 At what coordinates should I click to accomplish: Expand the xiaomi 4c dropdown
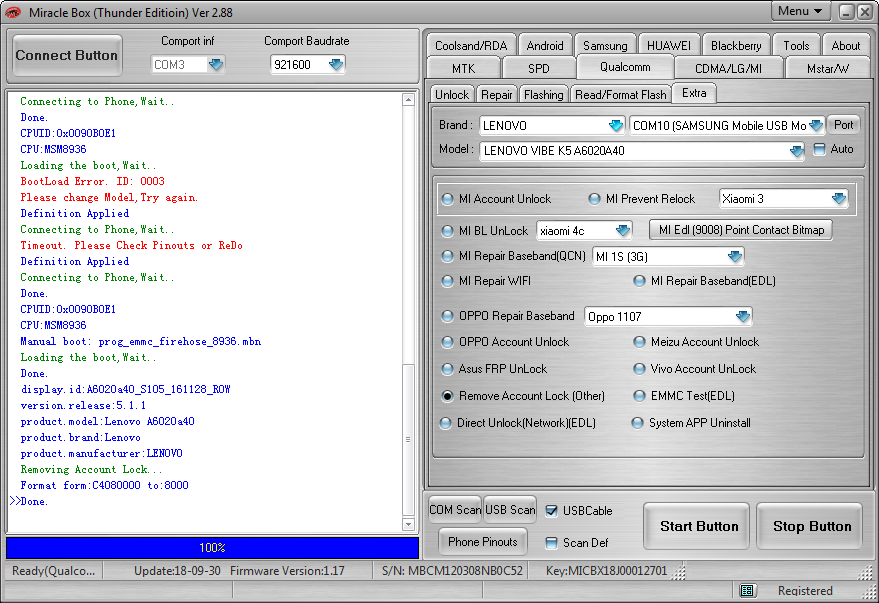coord(623,230)
